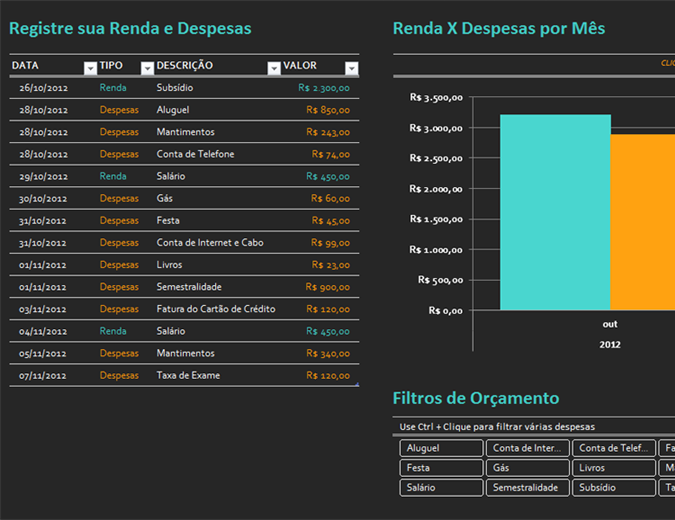
Task: Open the TIPO column filter dropdown
Action: 147,68
